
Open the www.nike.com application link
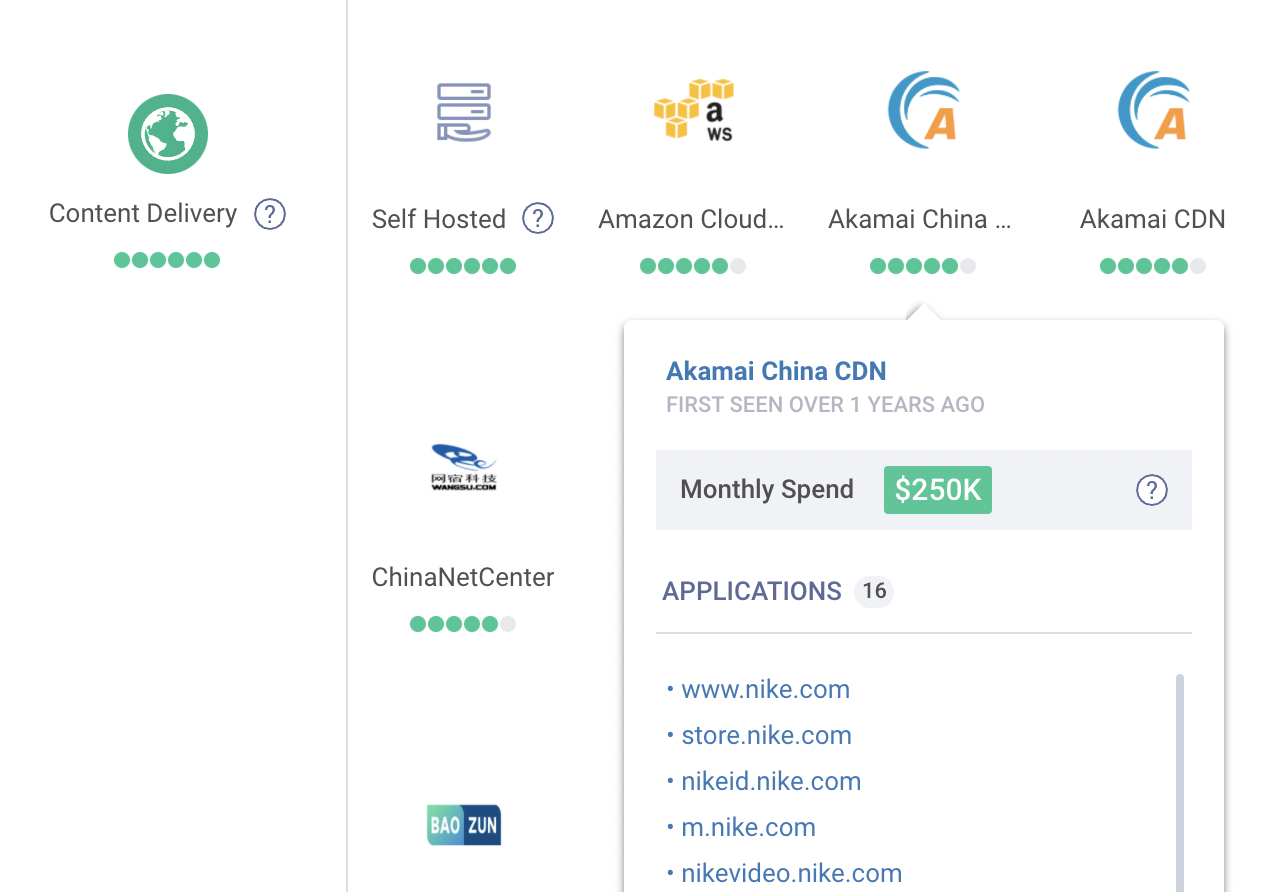[x=765, y=689]
